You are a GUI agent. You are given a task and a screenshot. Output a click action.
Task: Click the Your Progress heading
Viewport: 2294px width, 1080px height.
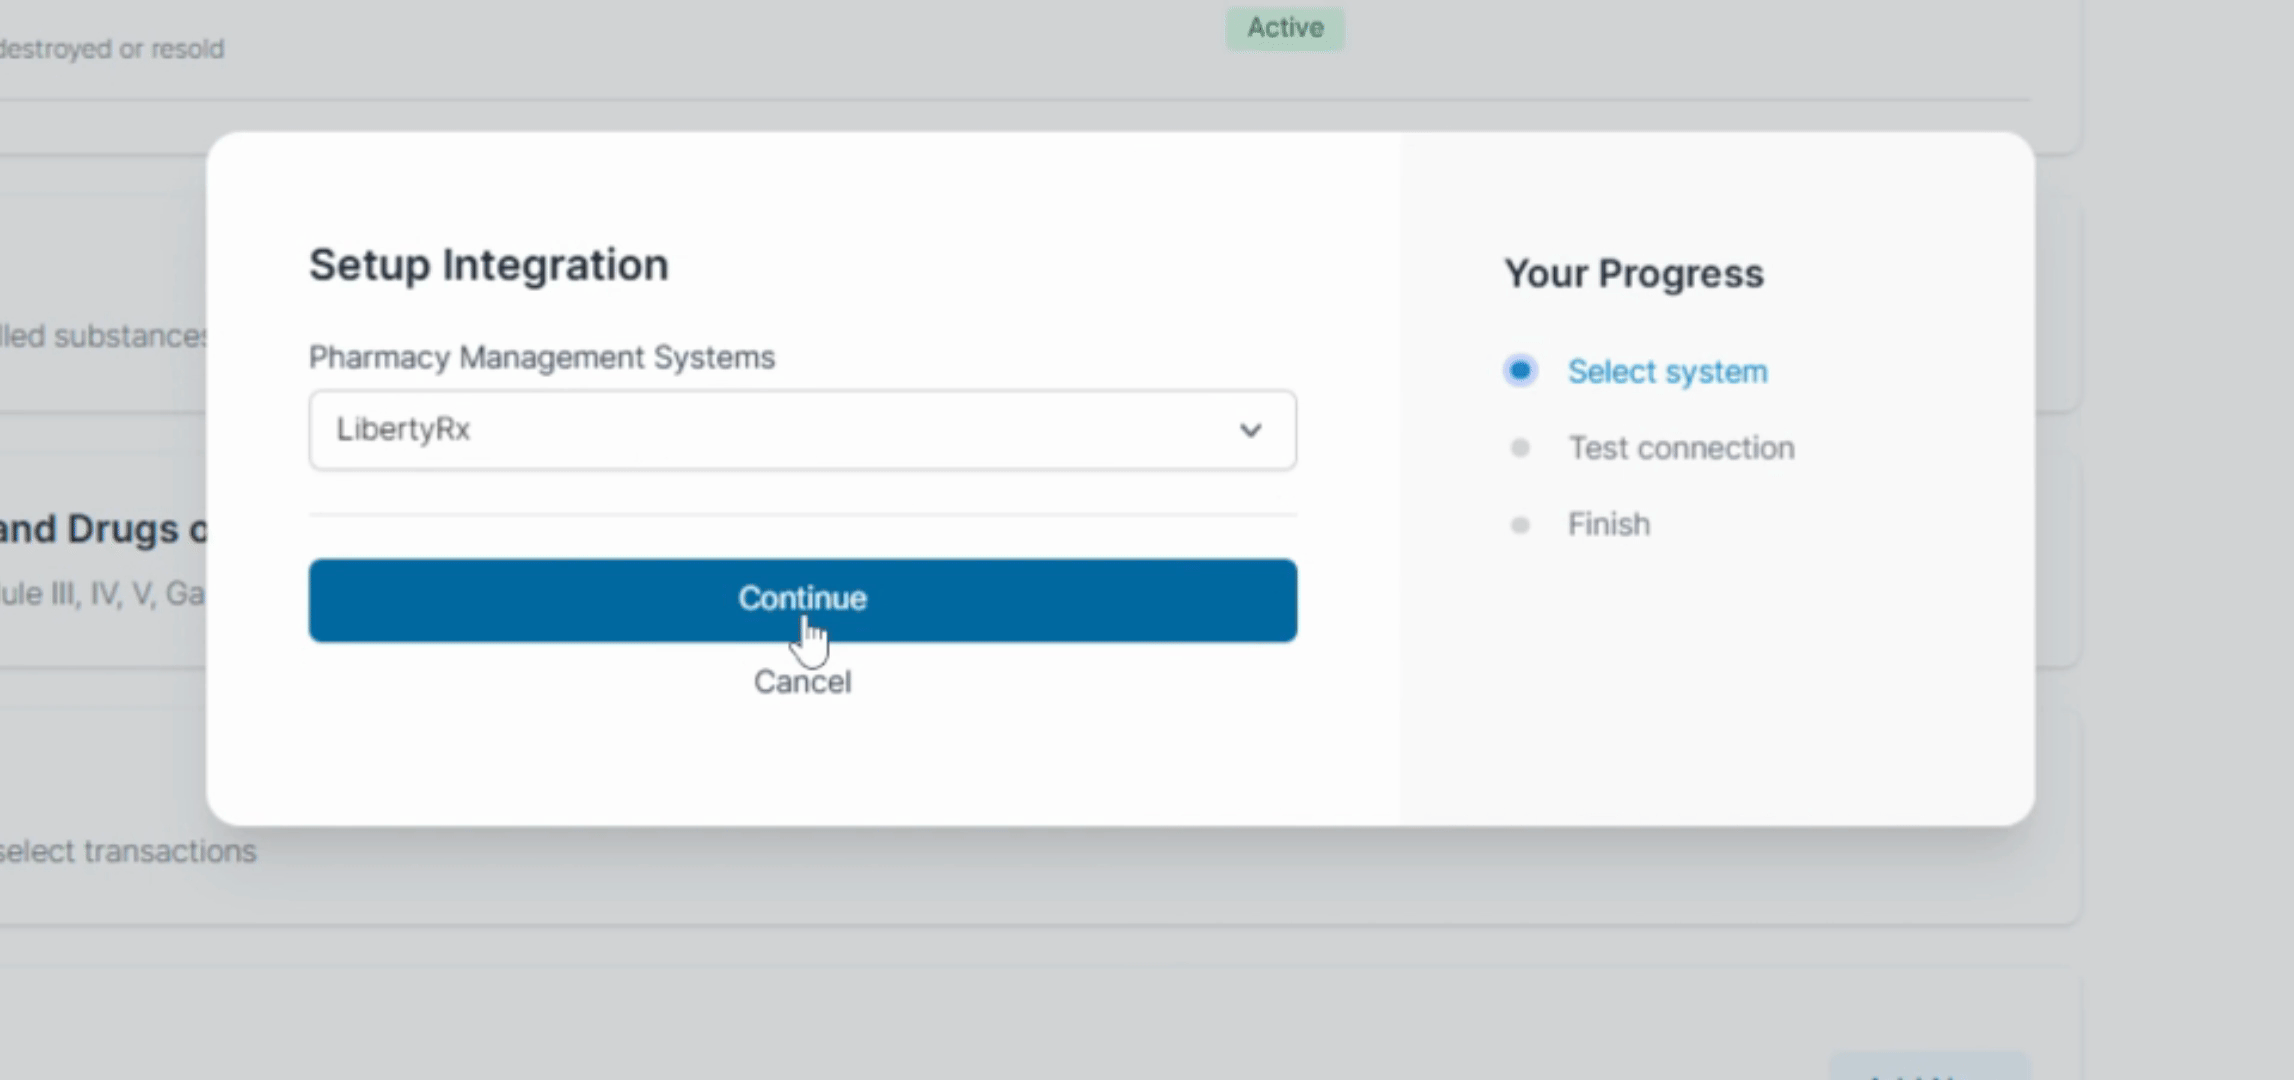1634,273
